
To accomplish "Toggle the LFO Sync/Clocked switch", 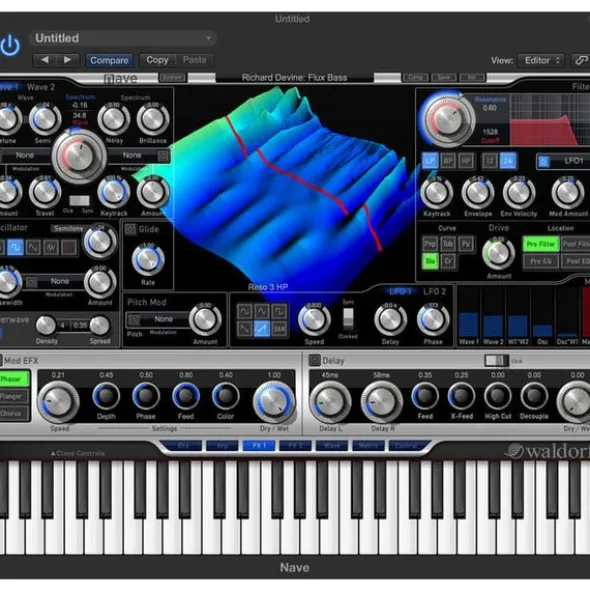I will point(348,318).
